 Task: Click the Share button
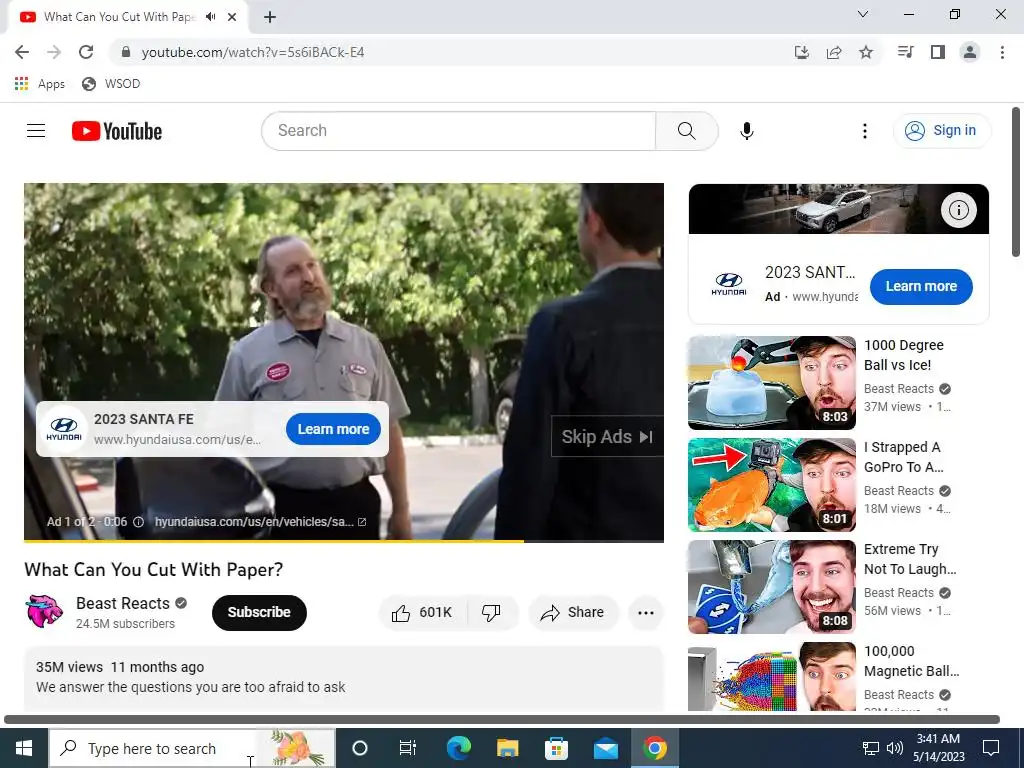573,613
